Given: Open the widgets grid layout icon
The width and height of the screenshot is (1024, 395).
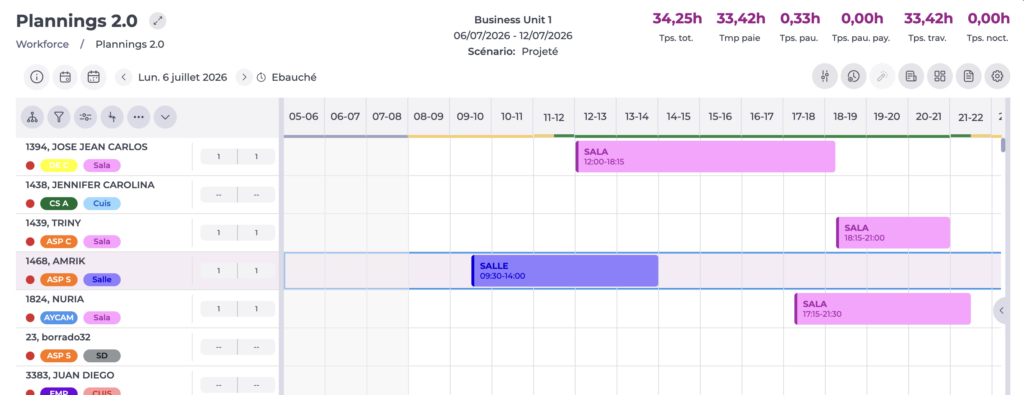Looking at the screenshot, I should pos(939,76).
